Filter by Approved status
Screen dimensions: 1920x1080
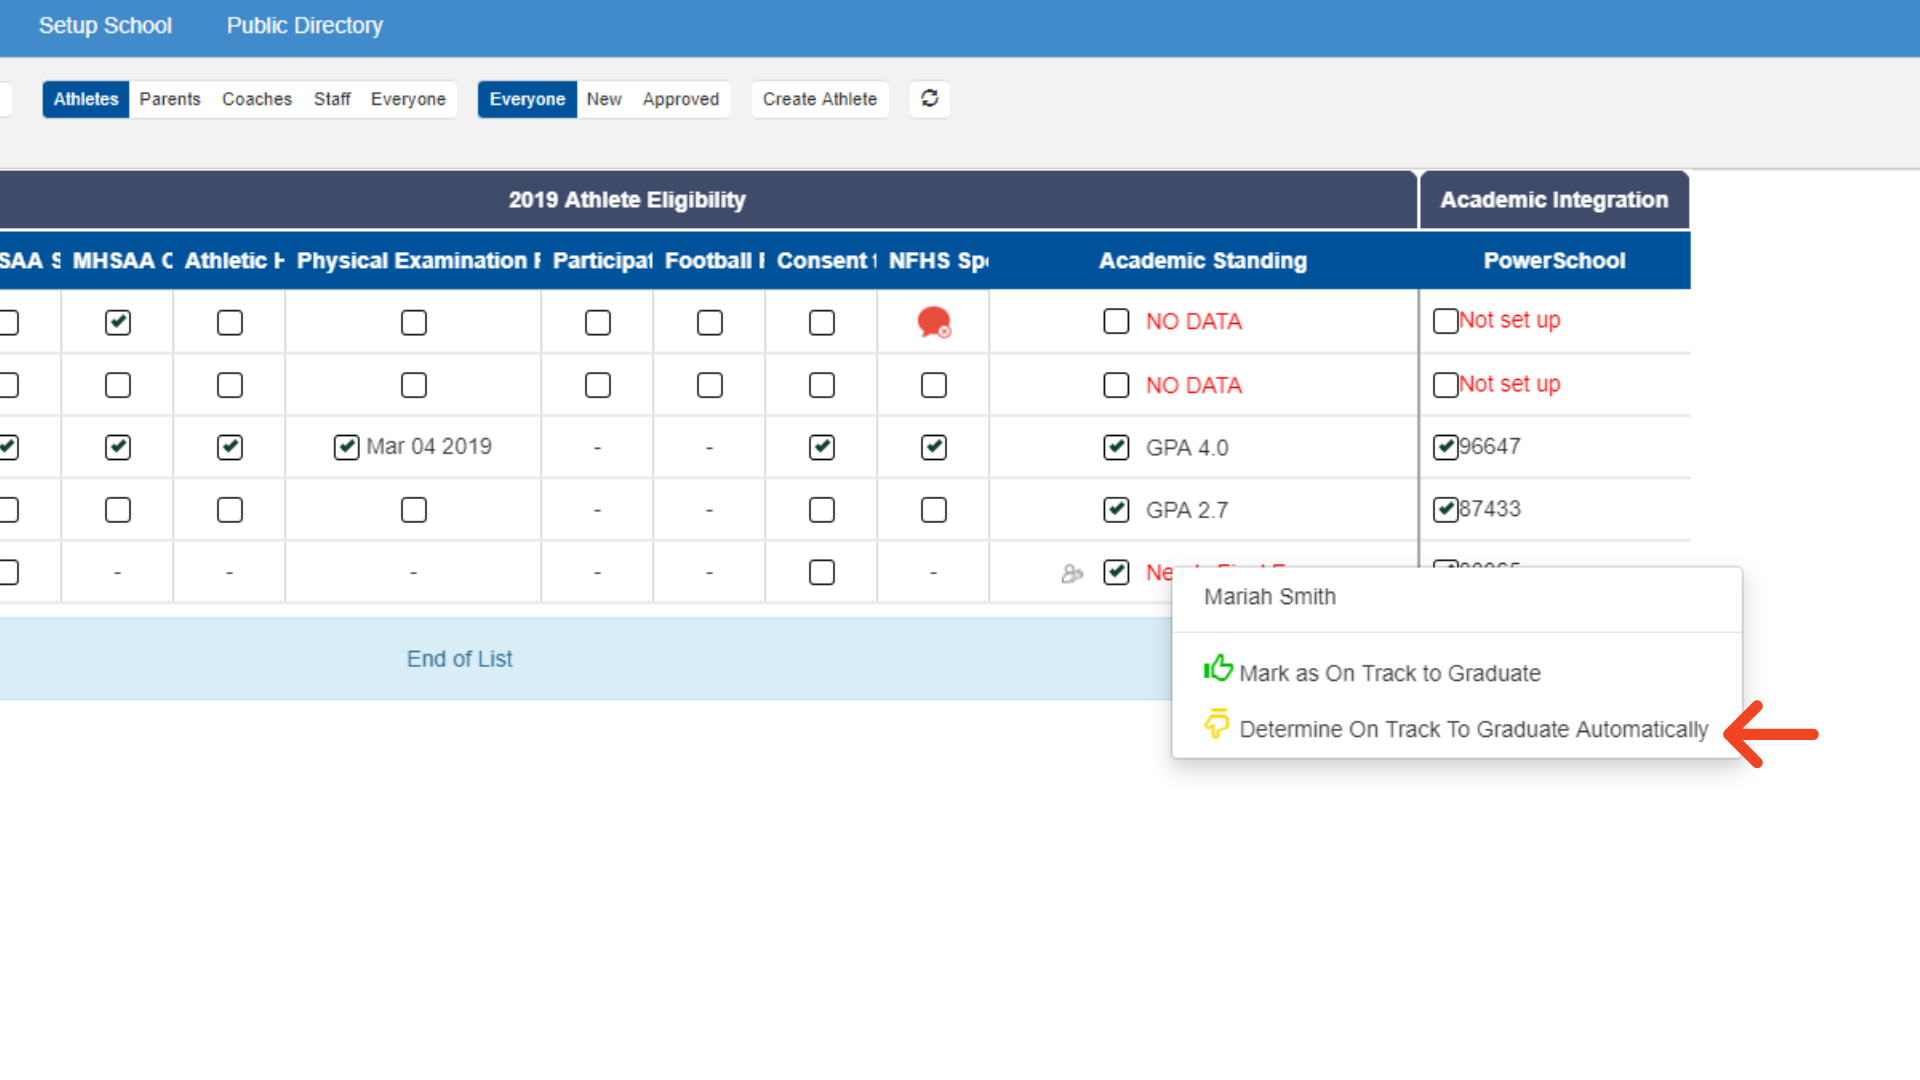point(680,99)
